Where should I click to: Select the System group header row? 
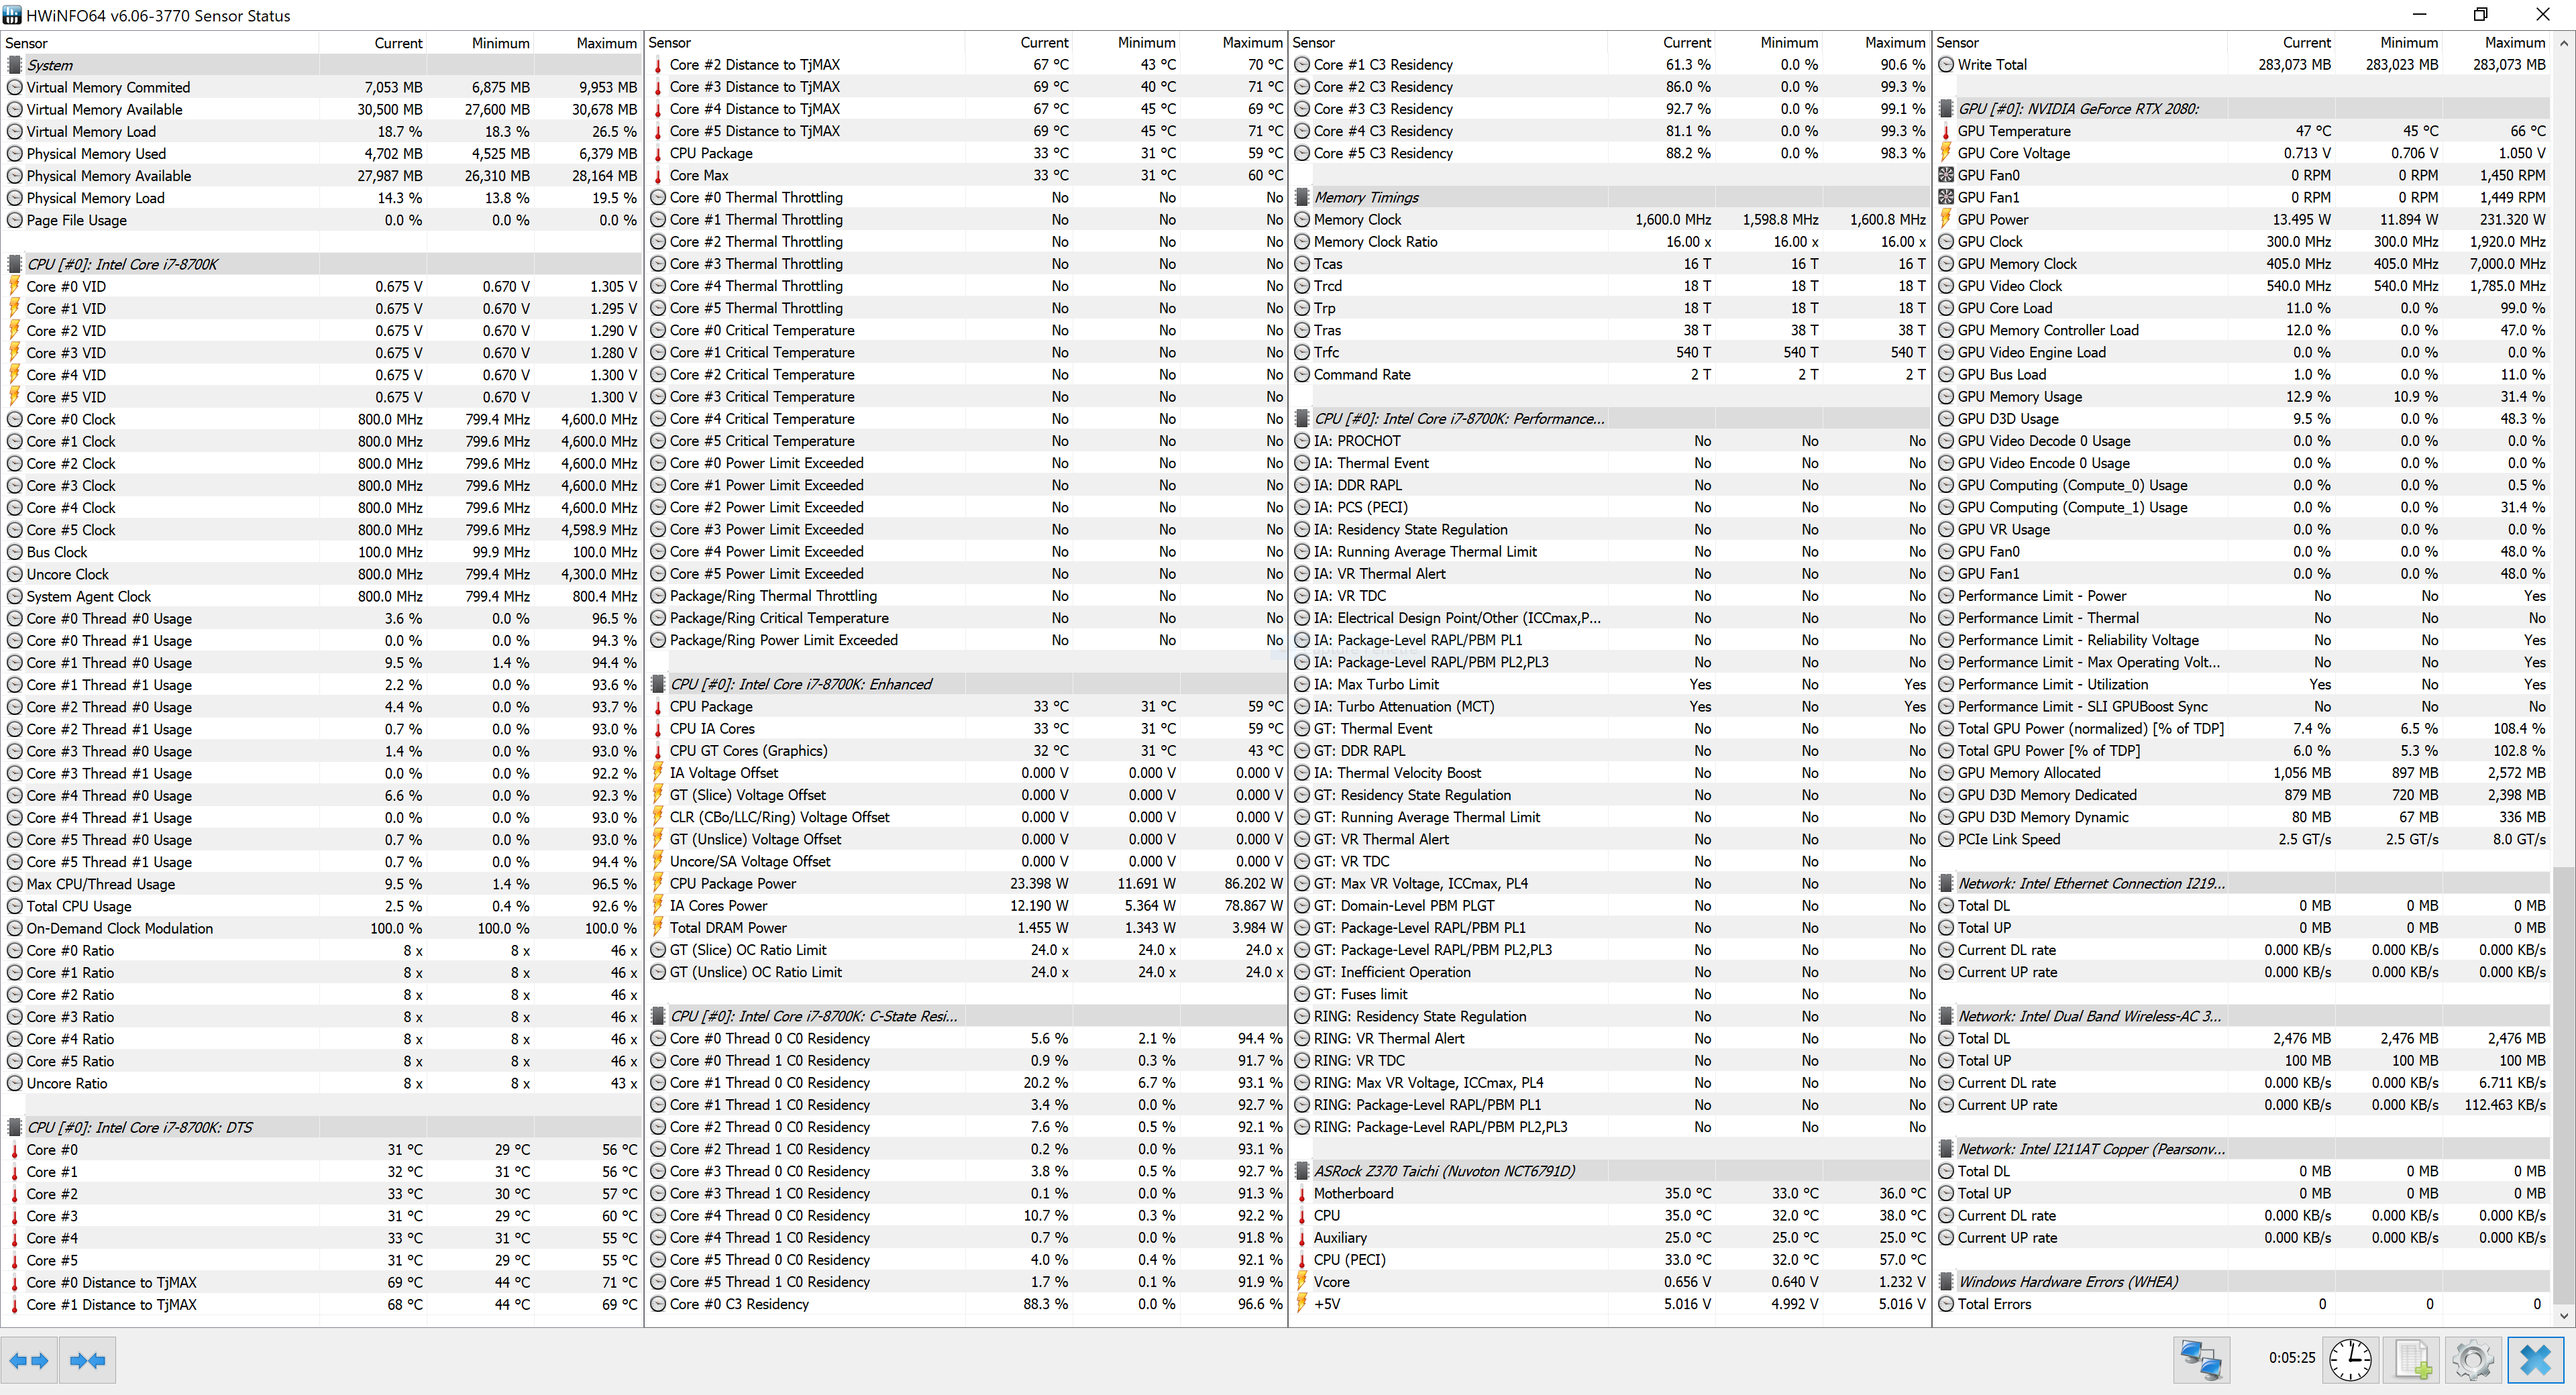click(x=50, y=65)
